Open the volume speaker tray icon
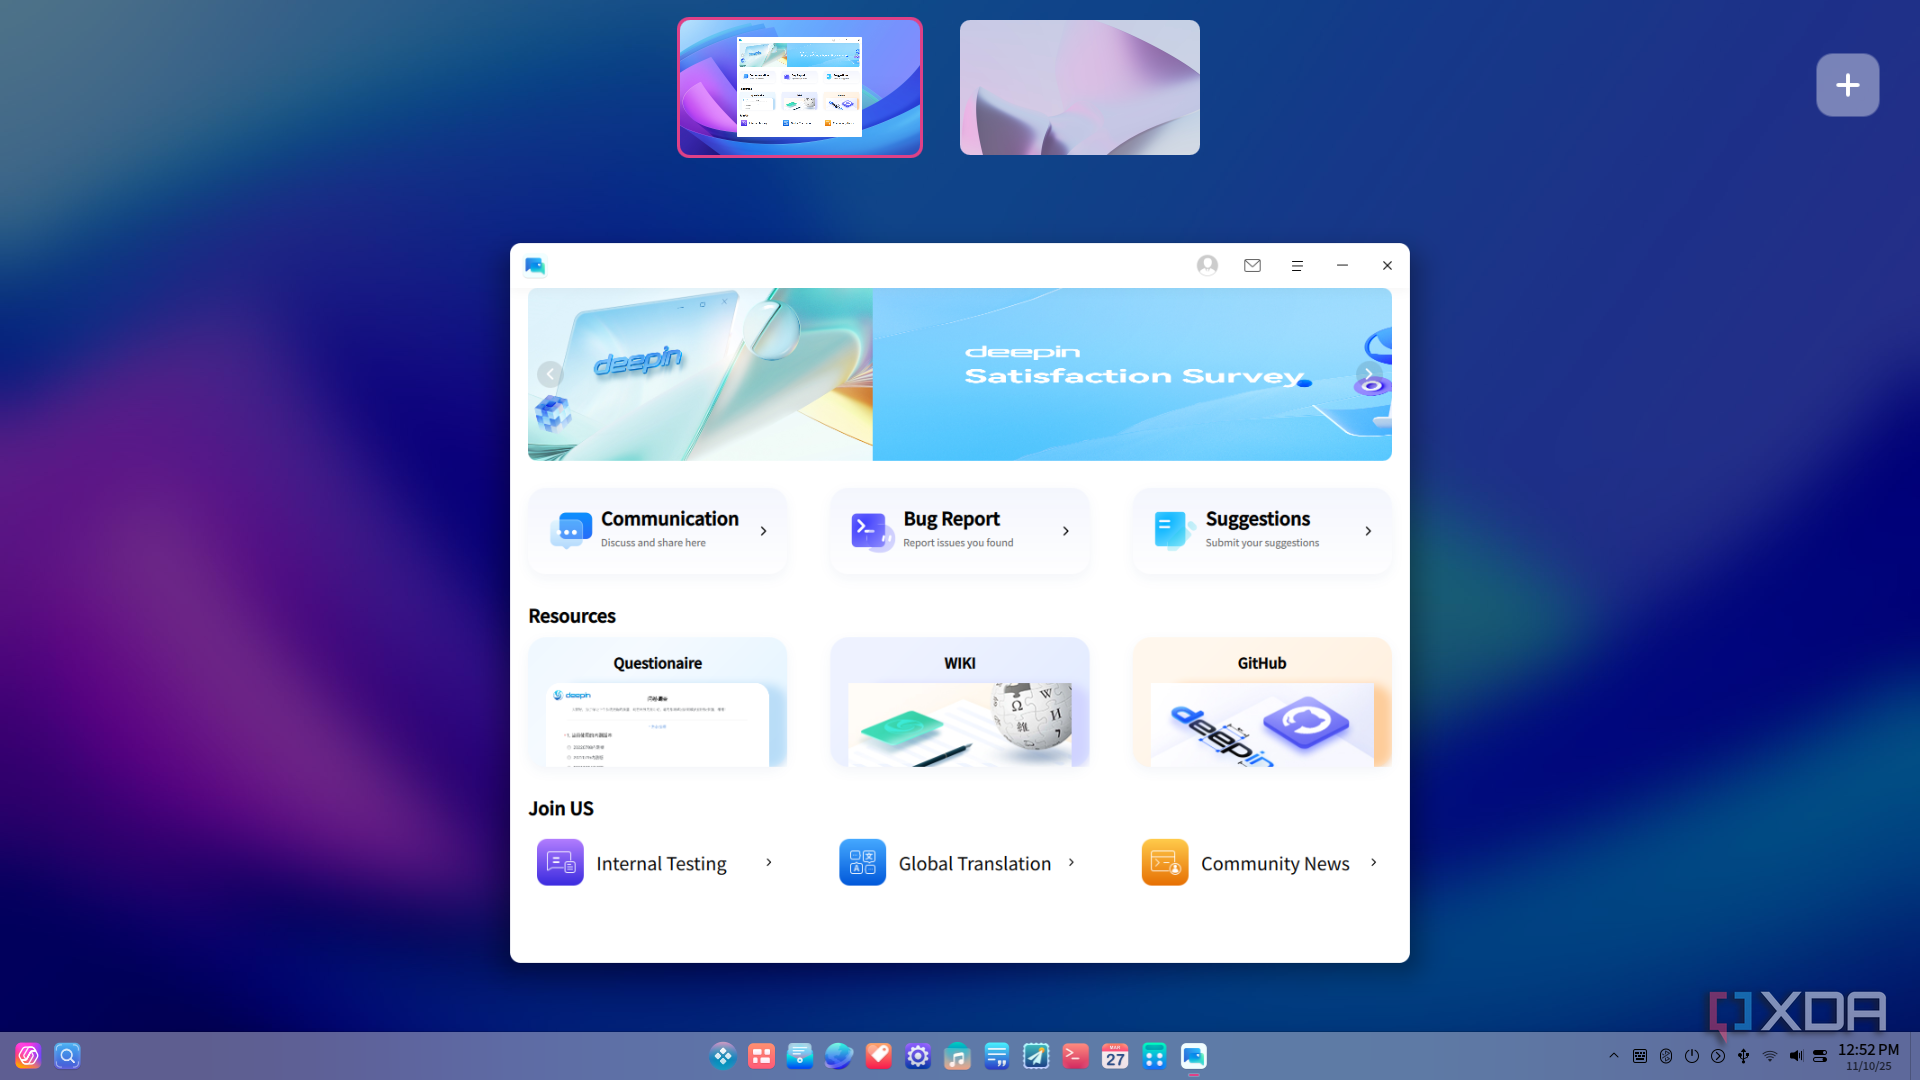The image size is (1920, 1080). (1796, 1056)
